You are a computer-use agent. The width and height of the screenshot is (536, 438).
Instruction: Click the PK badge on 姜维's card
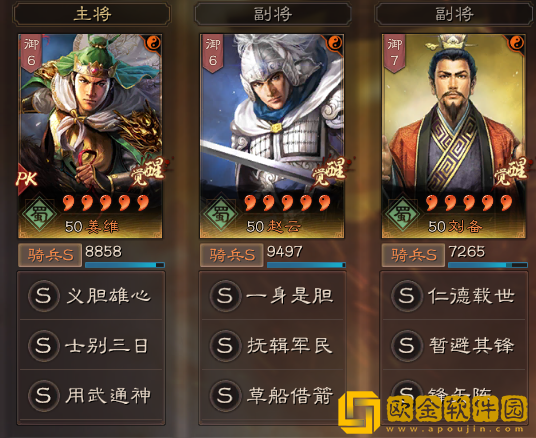tap(27, 178)
